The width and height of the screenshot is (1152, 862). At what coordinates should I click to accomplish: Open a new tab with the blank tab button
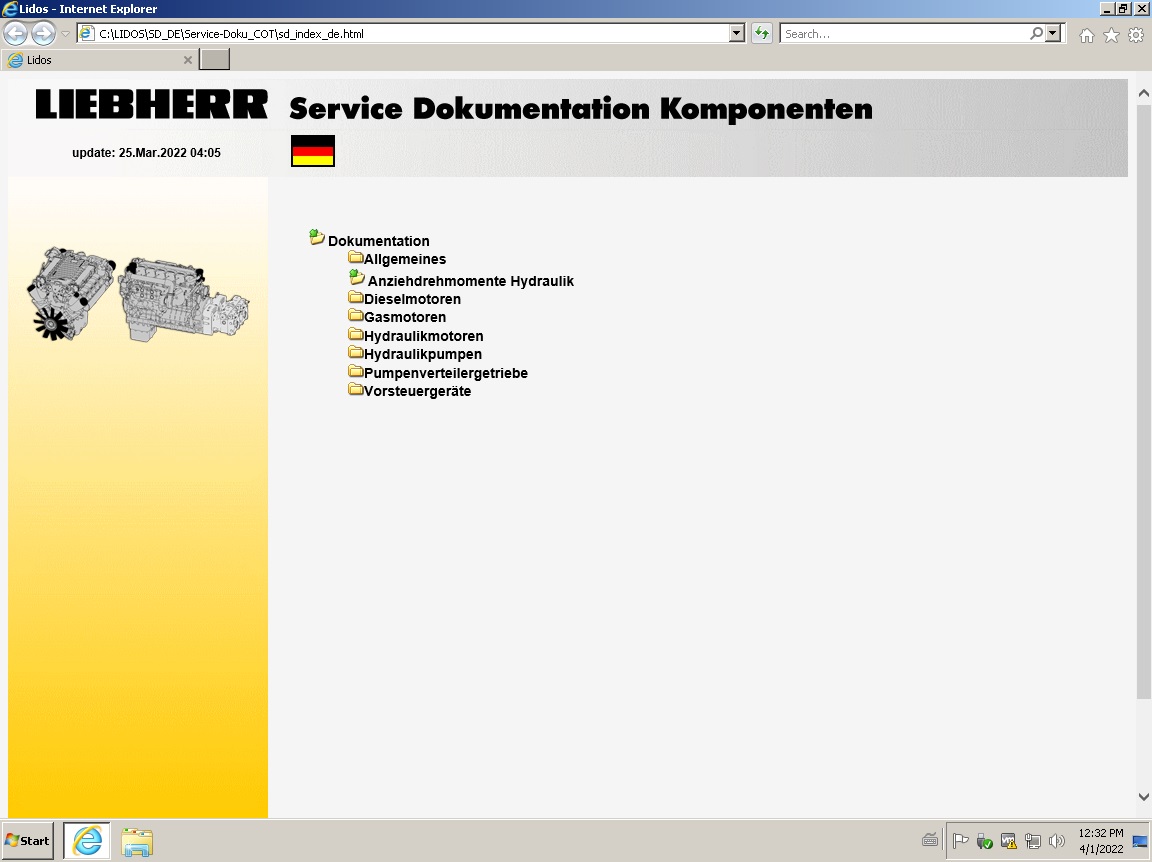(x=215, y=60)
